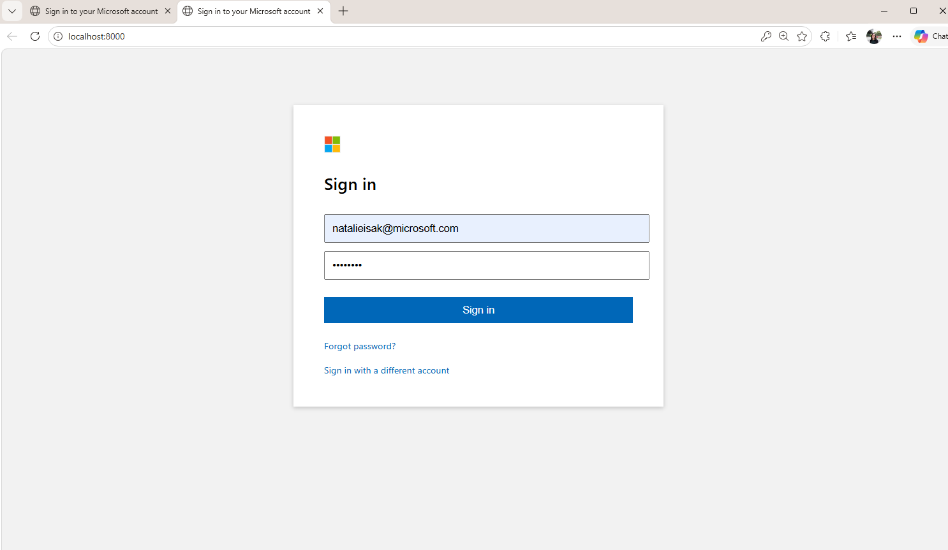Click the email field with natalieisak@microsoft.com
Viewport: 948px width, 550px height.
tap(487, 228)
